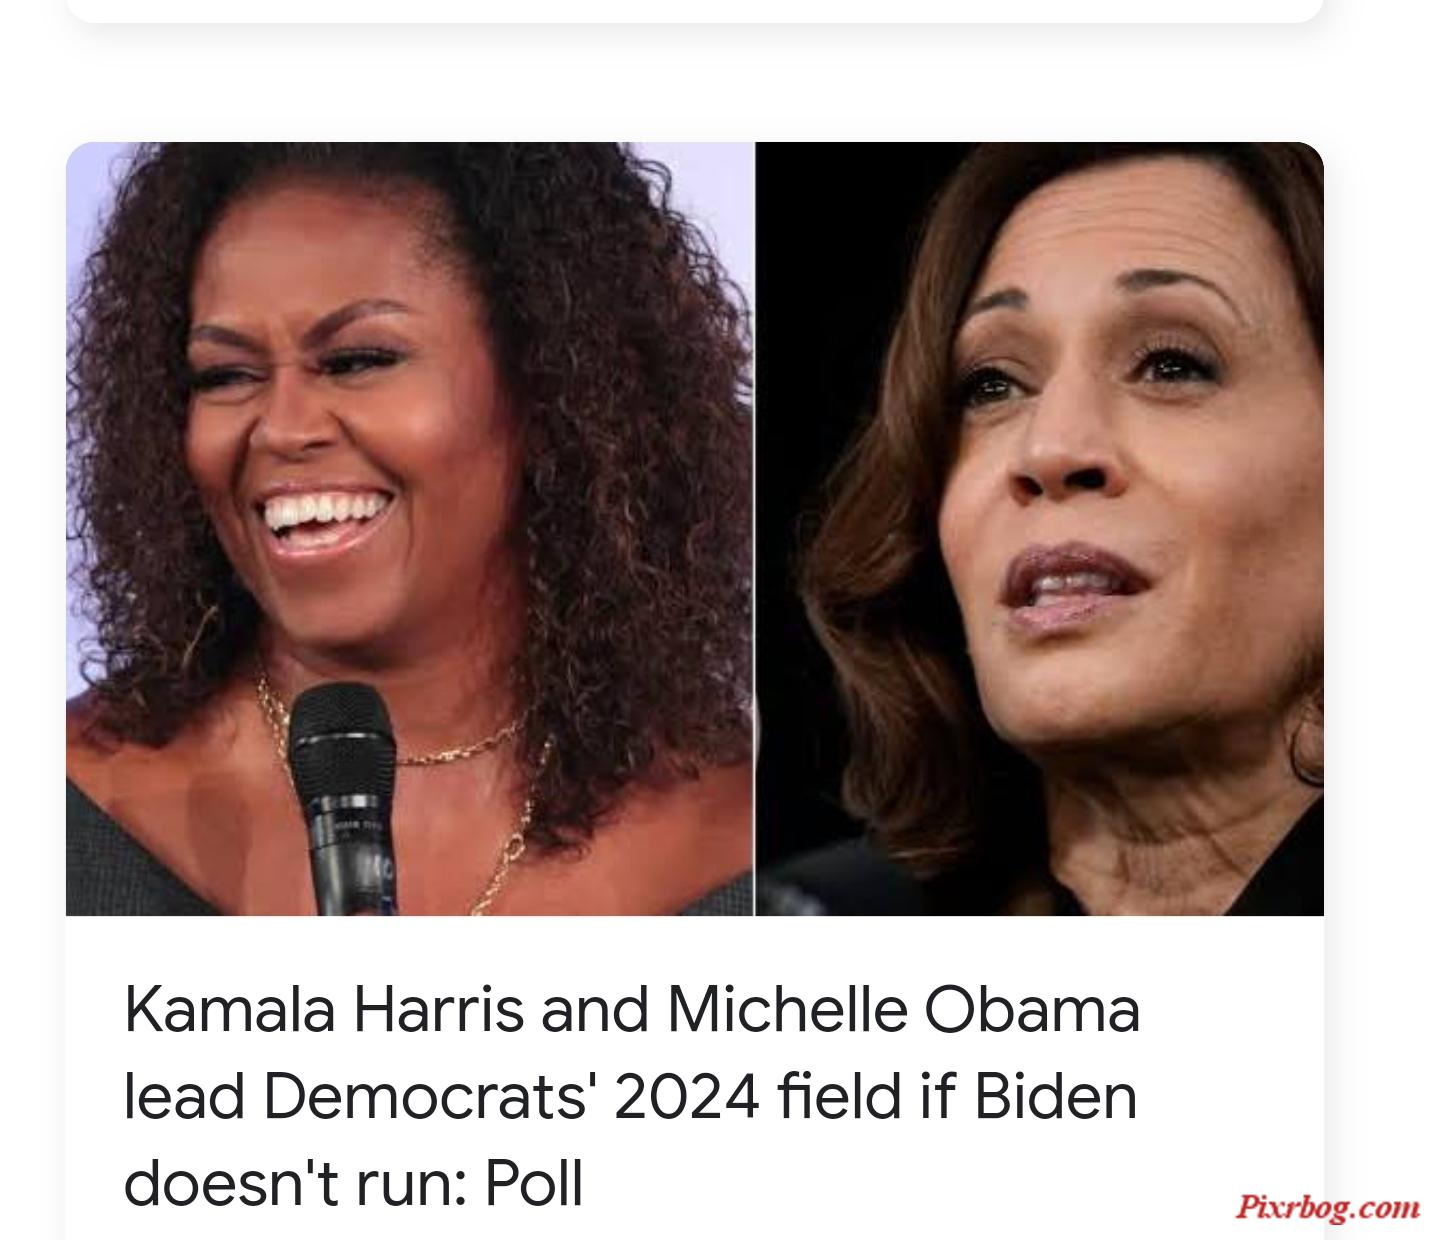Select "2024" in the article headline
This screenshot has height=1240, width=1440.
(687, 1097)
